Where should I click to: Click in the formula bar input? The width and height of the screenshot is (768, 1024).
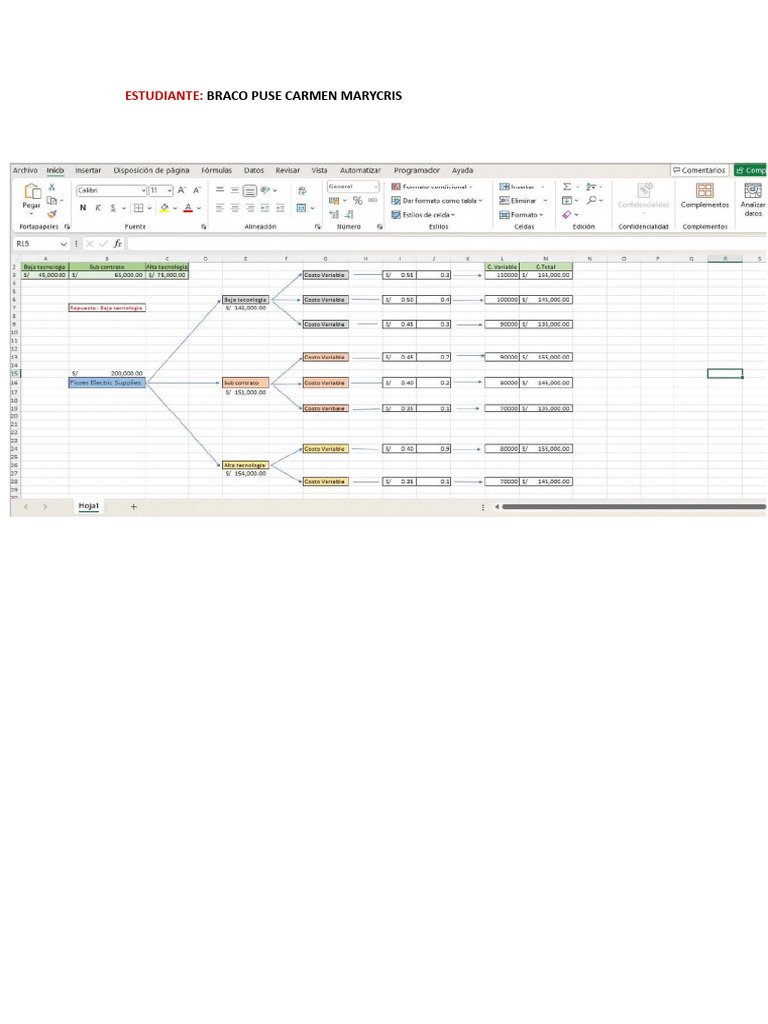pos(447,244)
